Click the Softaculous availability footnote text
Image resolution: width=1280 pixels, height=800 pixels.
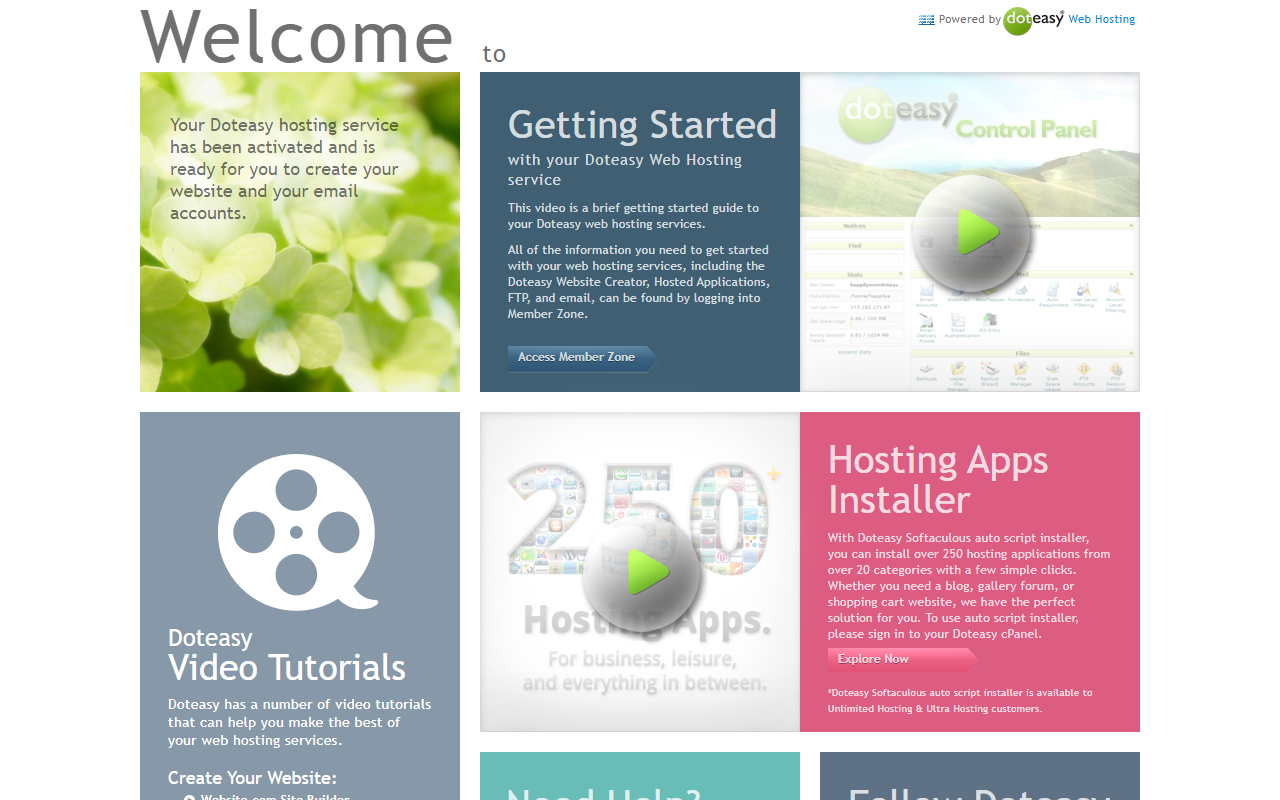960,700
